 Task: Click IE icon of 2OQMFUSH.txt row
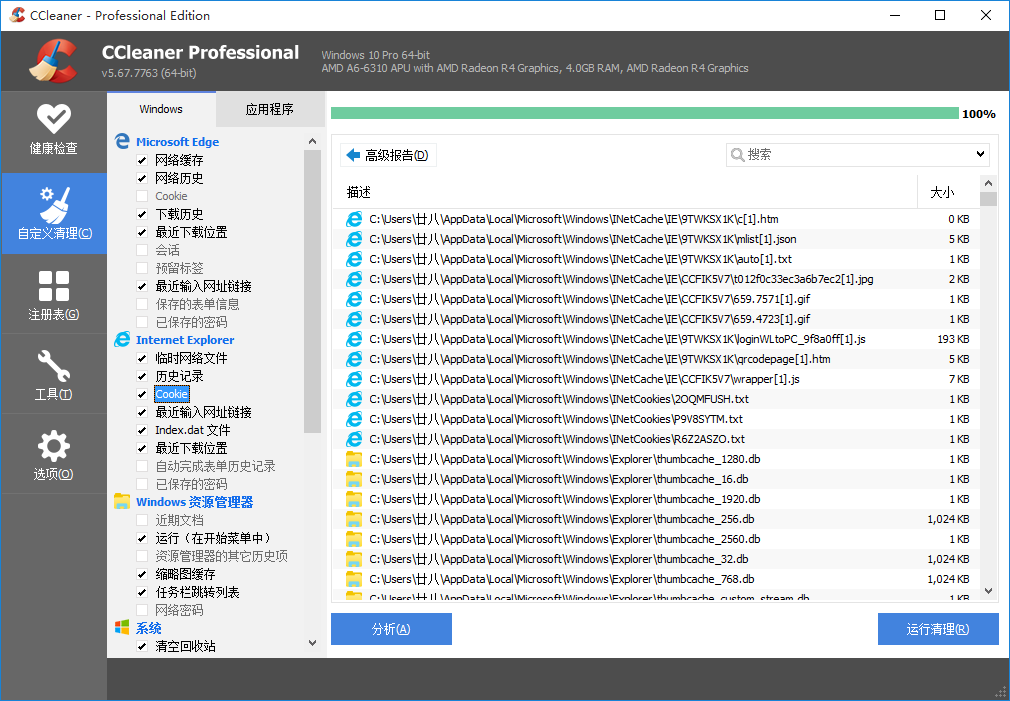point(354,399)
